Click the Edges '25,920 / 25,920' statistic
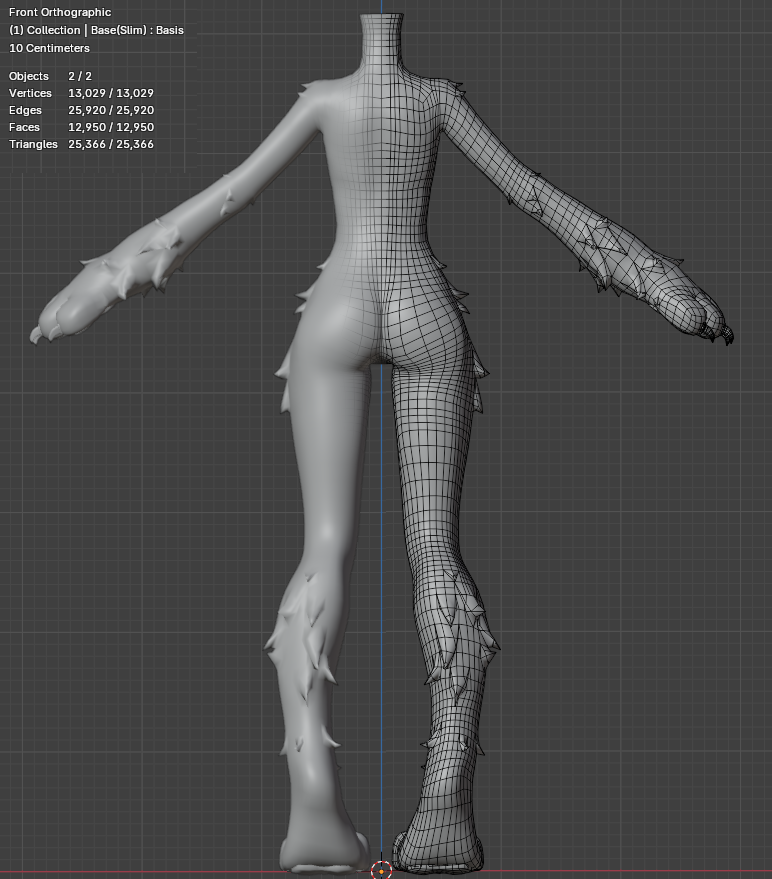Screen dimensions: 772x879 (111, 110)
